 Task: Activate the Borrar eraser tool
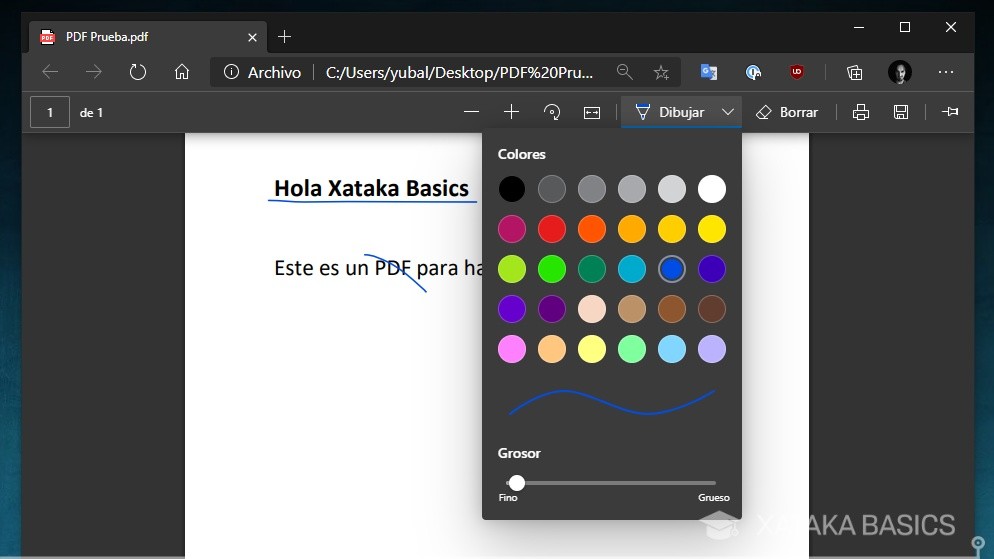click(x=787, y=112)
